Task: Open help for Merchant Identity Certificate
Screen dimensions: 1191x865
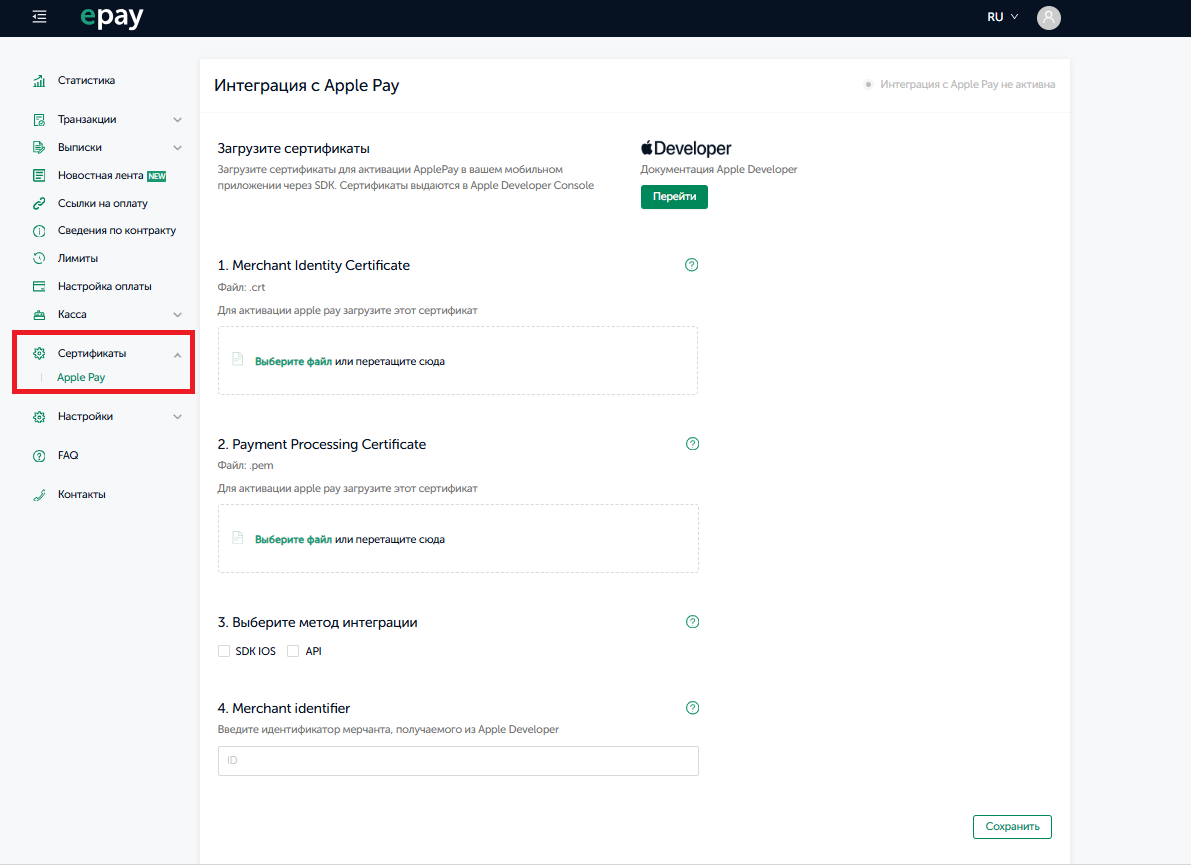Action: 691,265
